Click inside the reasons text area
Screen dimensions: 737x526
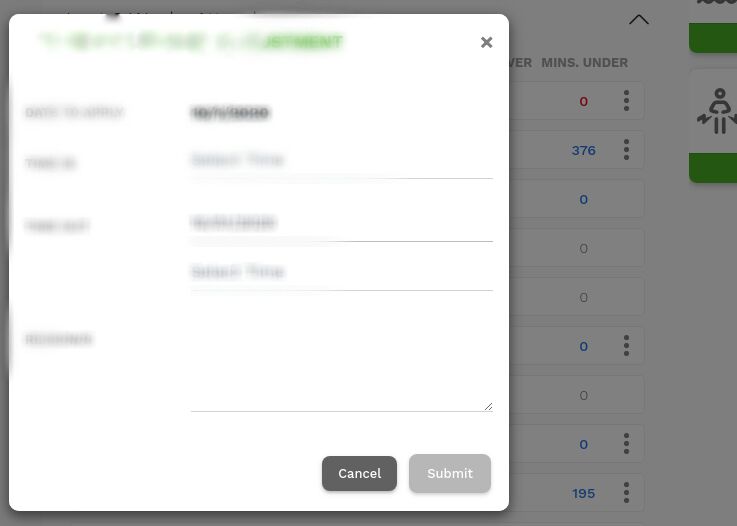[x=341, y=355]
